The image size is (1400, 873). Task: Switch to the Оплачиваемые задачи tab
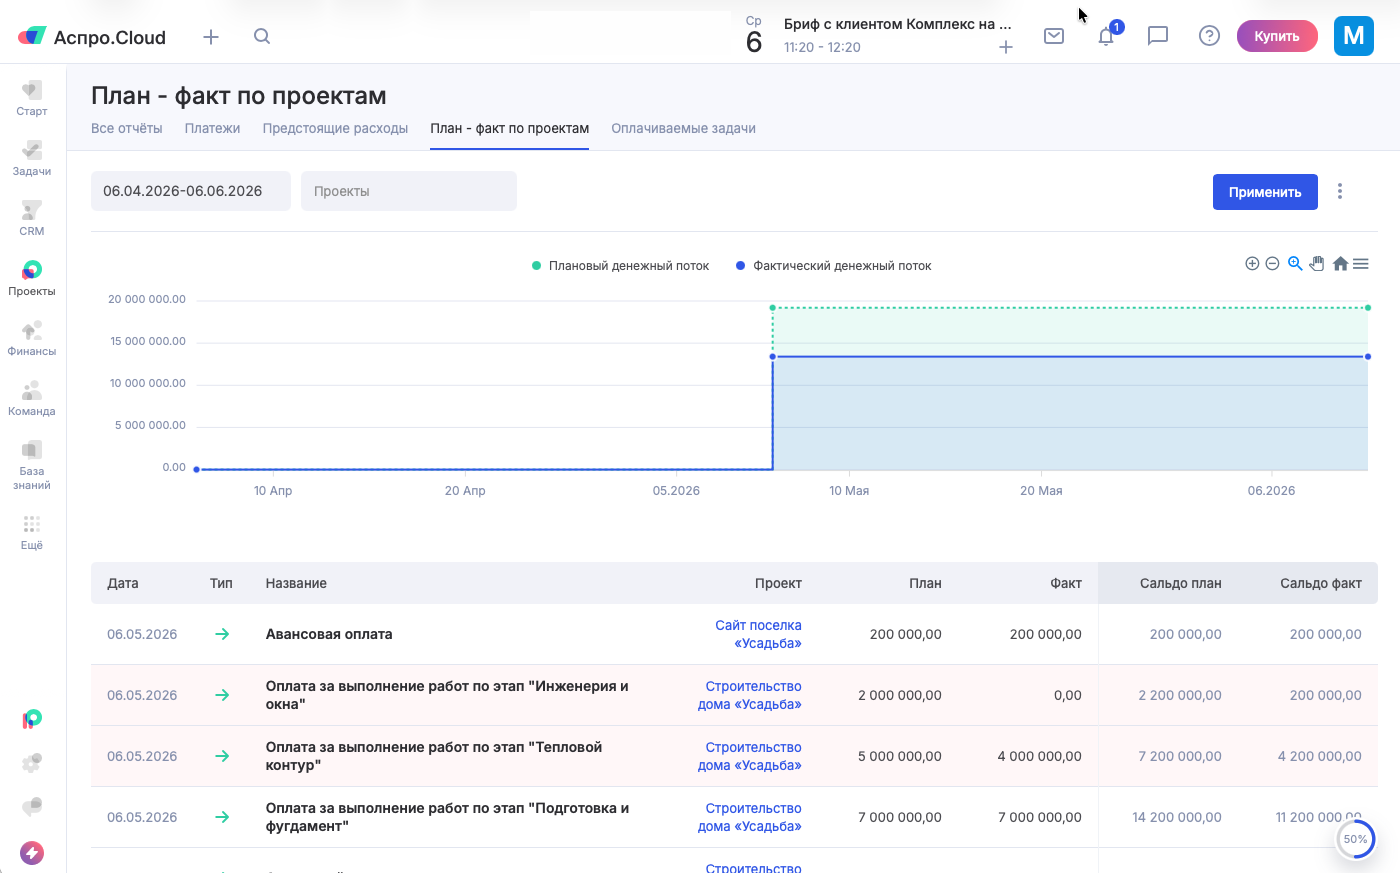click(684, 129)
